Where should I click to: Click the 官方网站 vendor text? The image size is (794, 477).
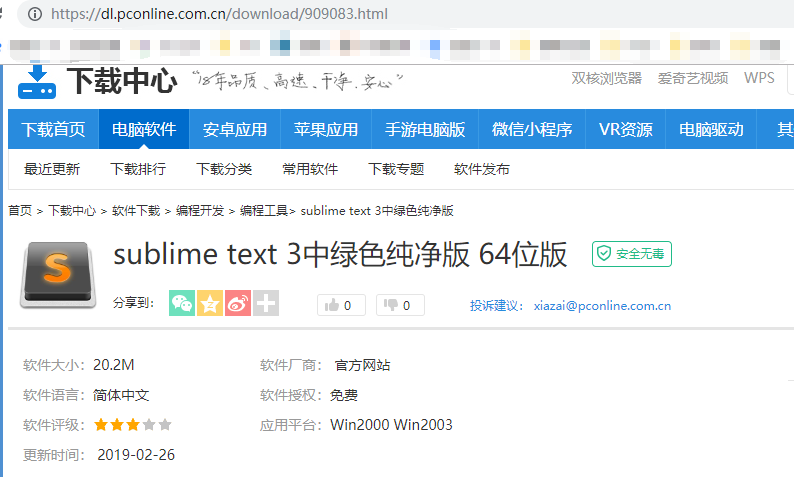(363, 365)
